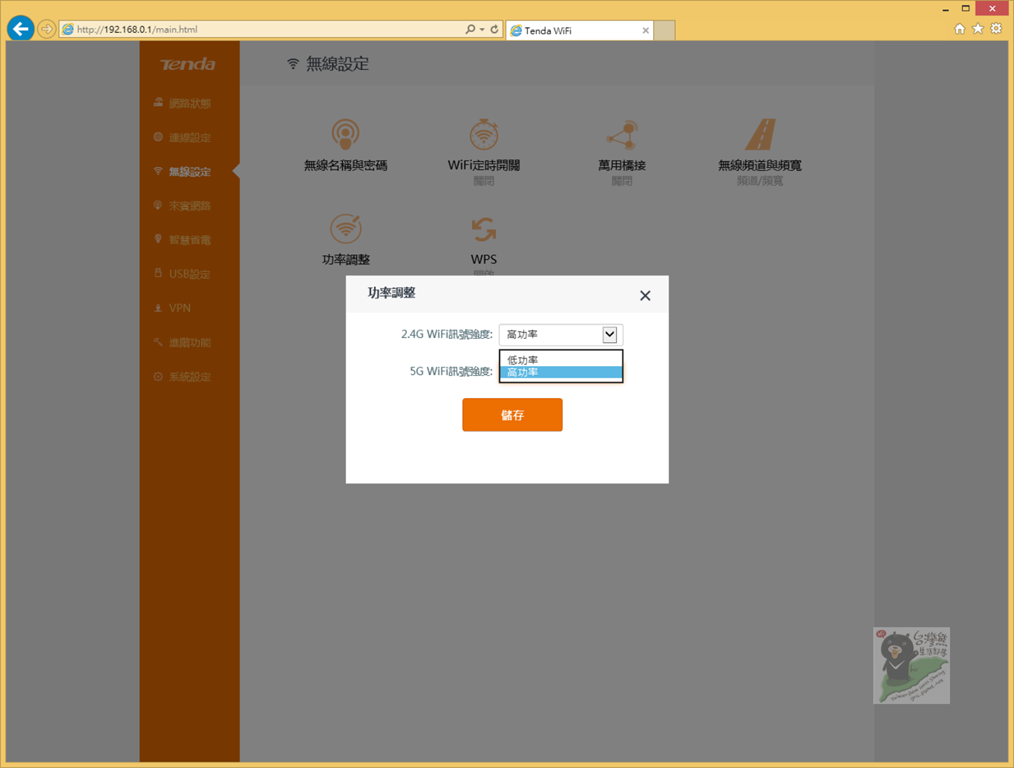
Task: Go to 連線設定 in the sidebar
Action: tap(189, 137)
